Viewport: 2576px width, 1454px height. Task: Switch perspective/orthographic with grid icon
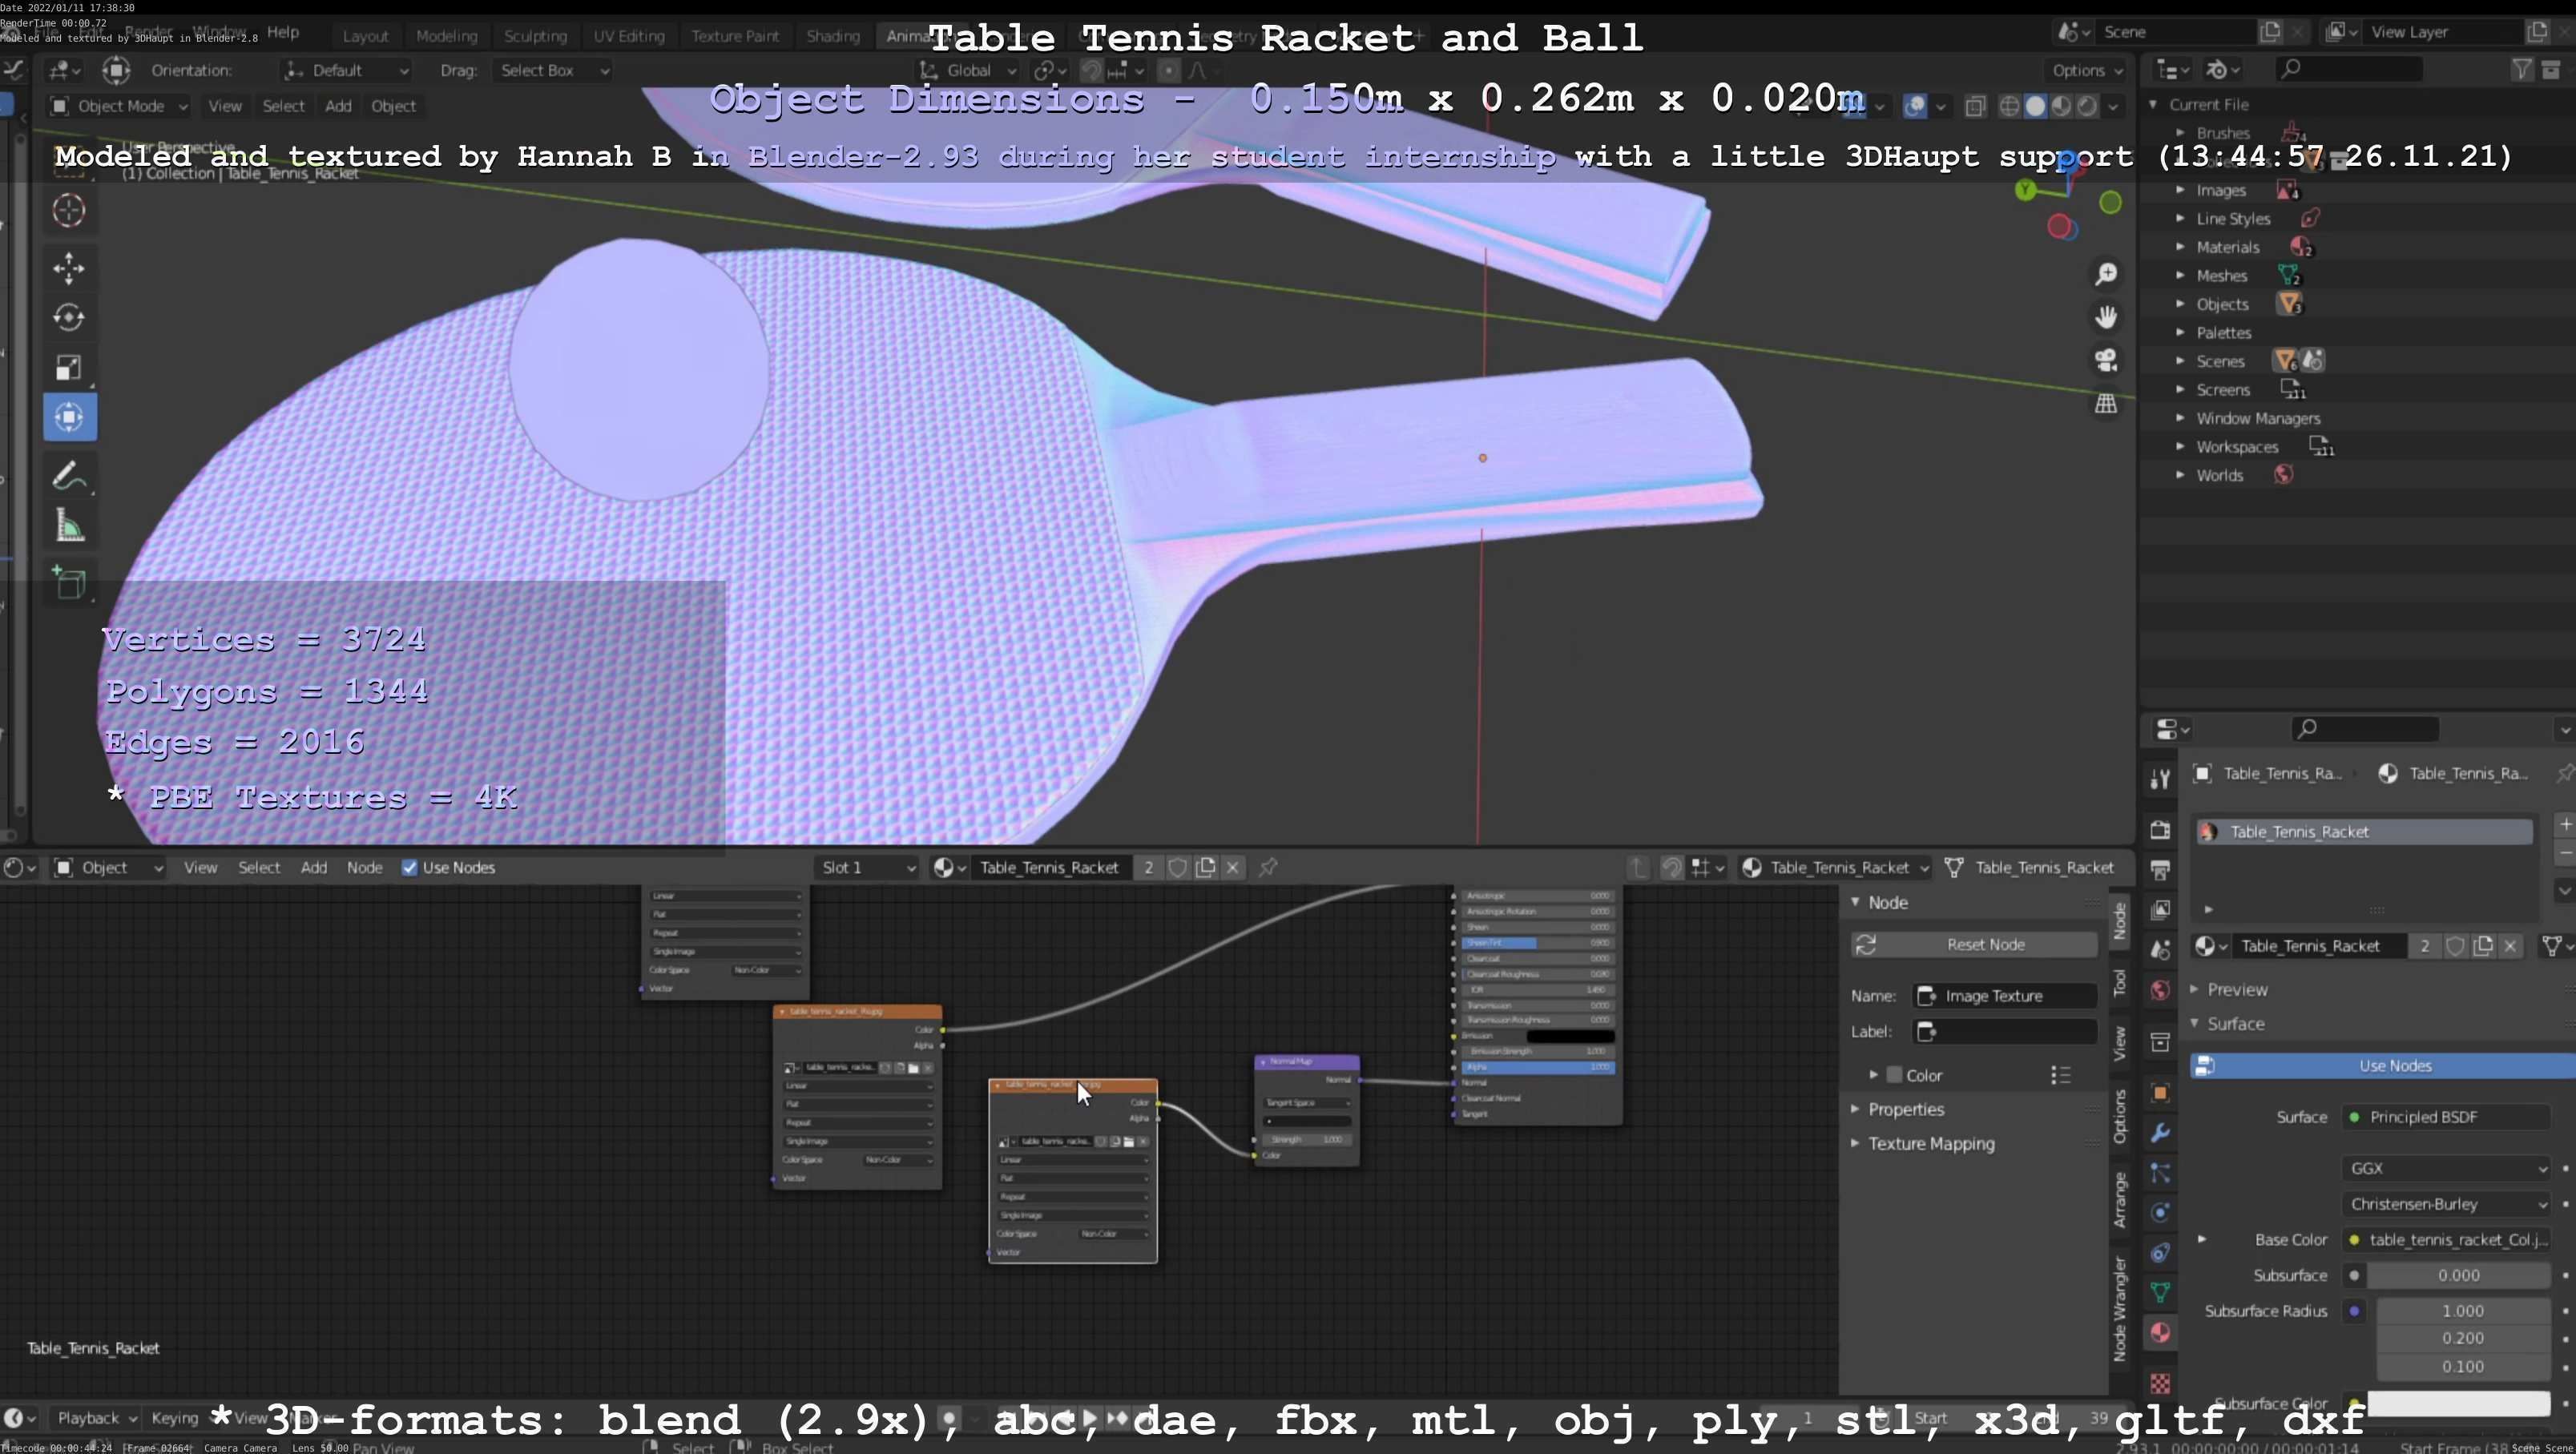pyautogui.click(x=2106, y=403)
